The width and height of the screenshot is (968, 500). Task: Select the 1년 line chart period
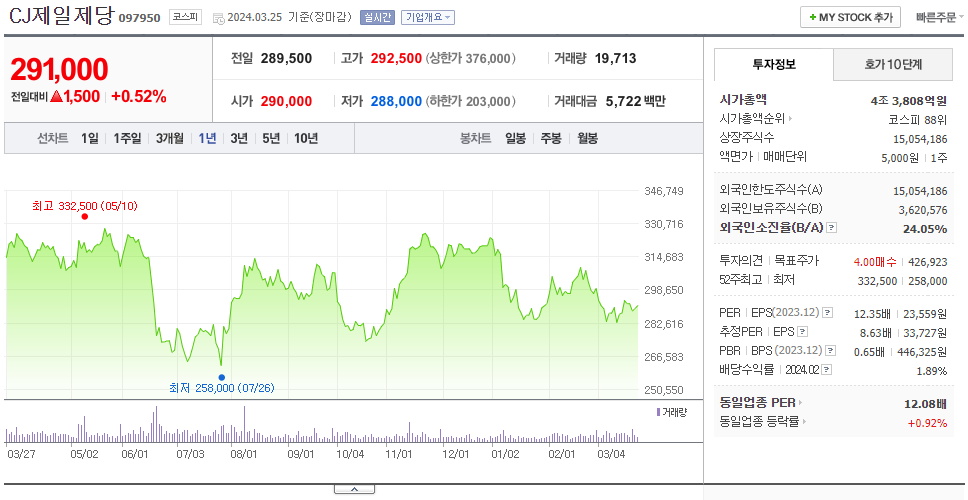point(207,138)
